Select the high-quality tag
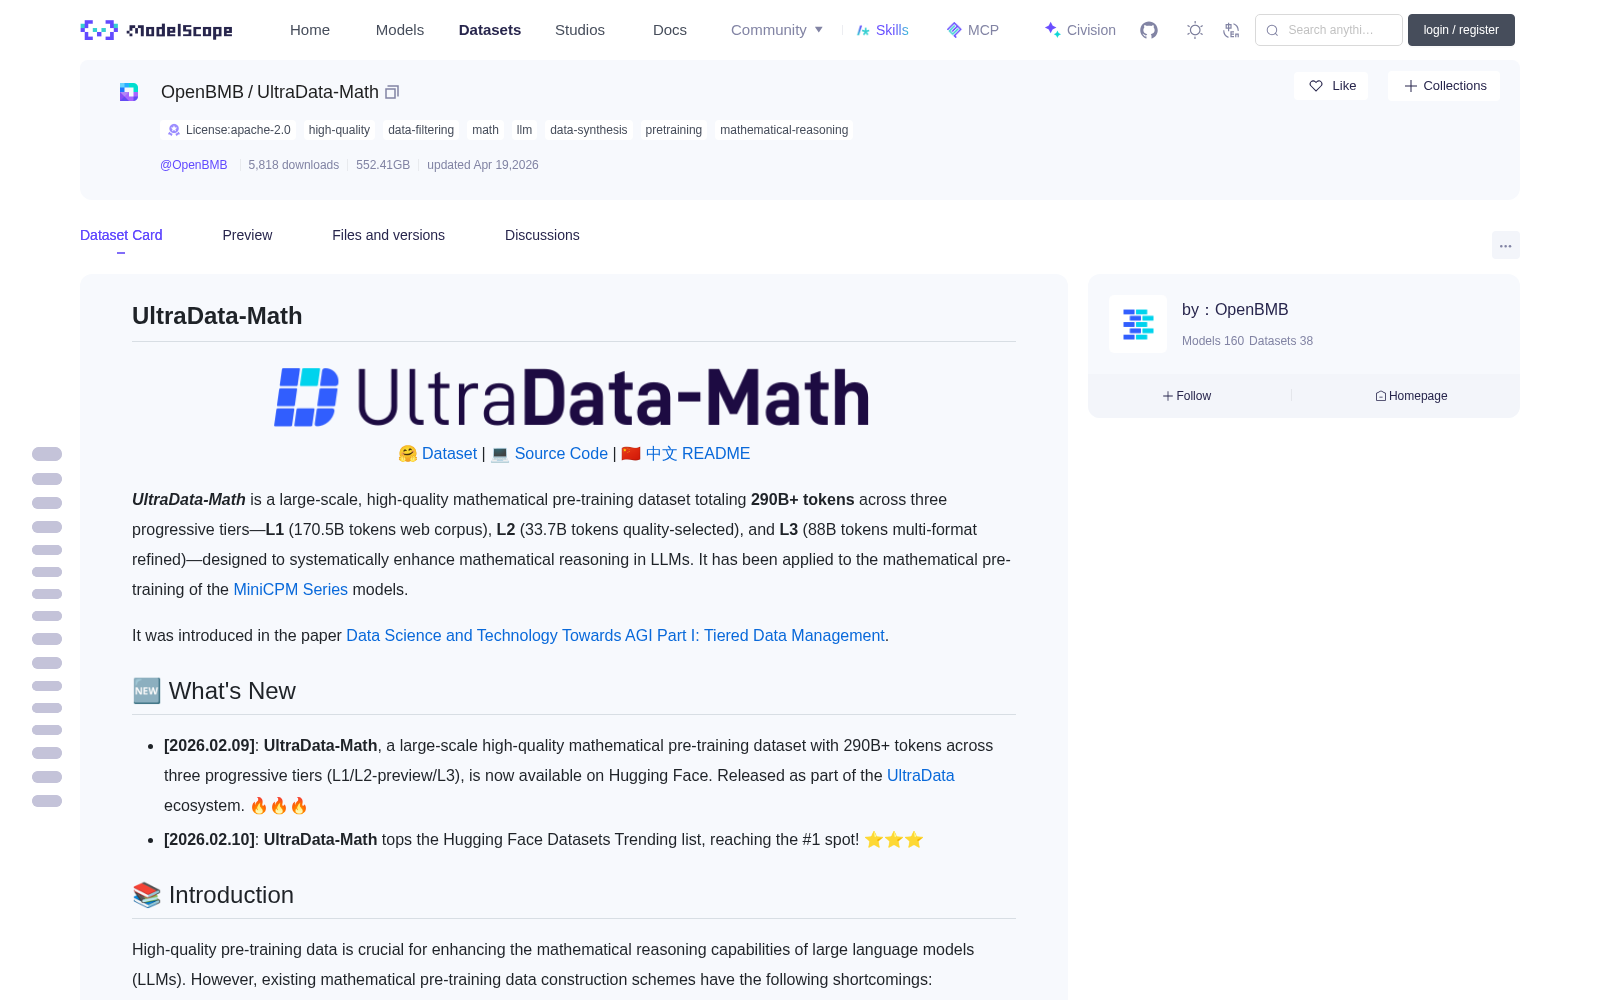 339,130
